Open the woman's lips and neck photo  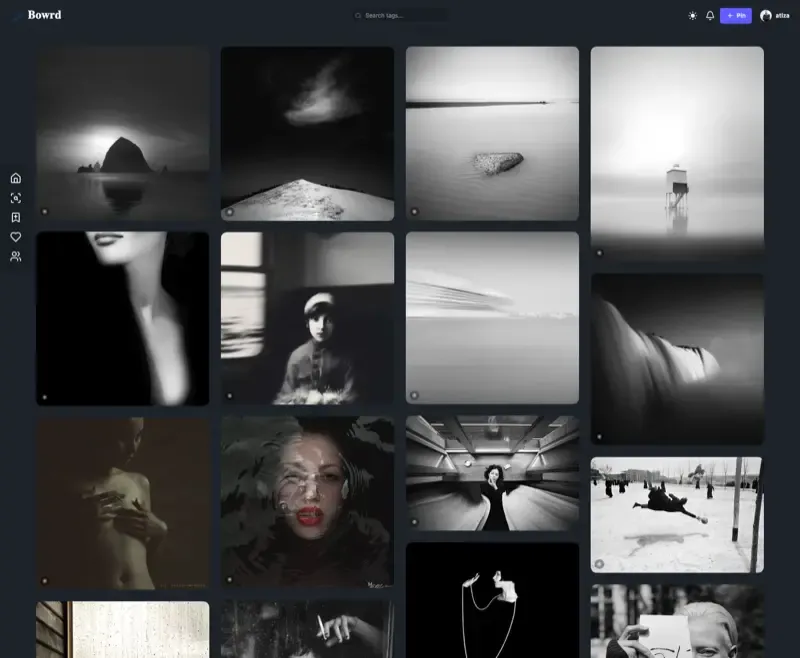point(122,318)
